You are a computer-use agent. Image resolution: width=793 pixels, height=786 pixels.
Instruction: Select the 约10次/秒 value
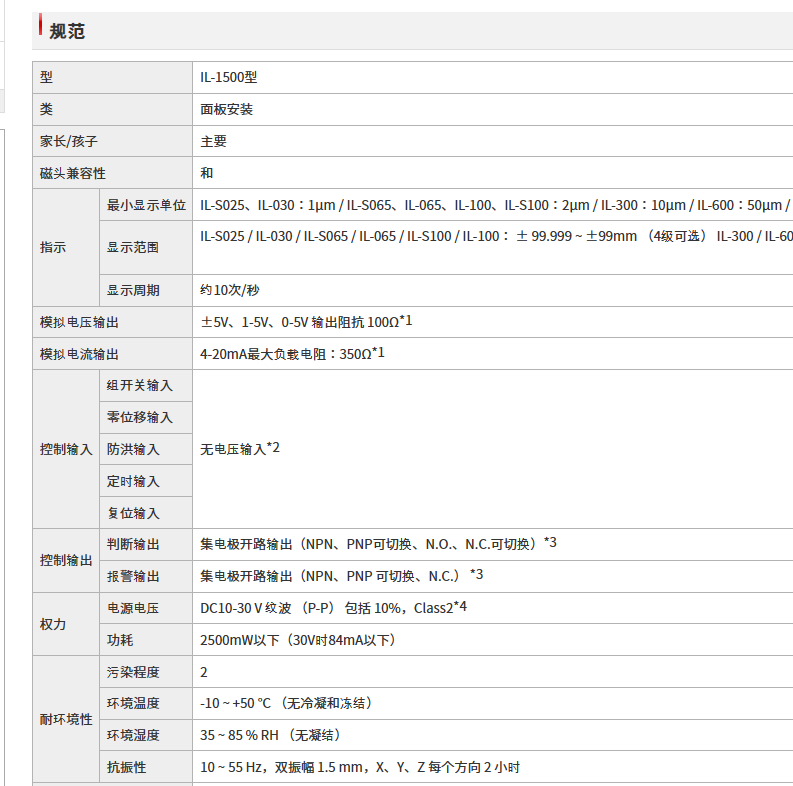pos(230,290)
